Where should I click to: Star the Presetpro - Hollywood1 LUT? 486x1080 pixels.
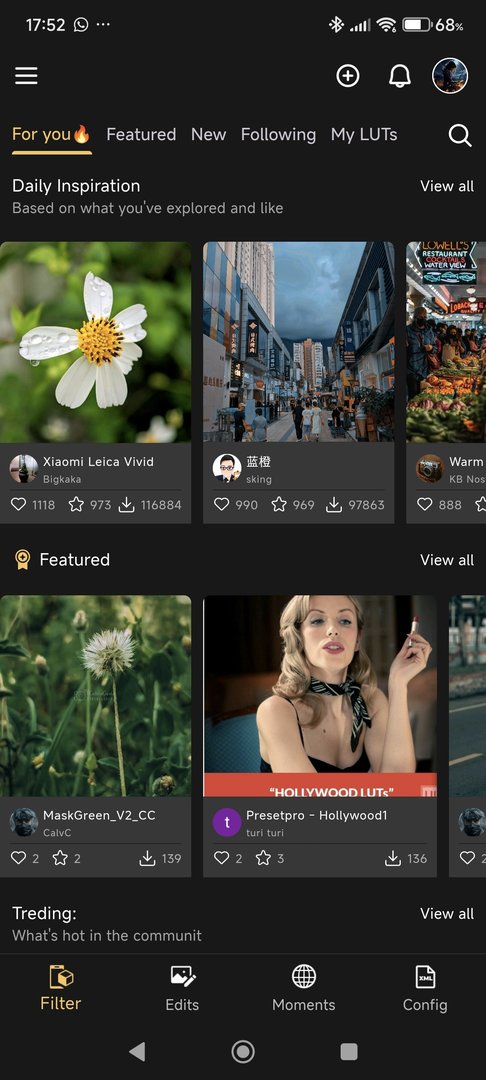263,858
